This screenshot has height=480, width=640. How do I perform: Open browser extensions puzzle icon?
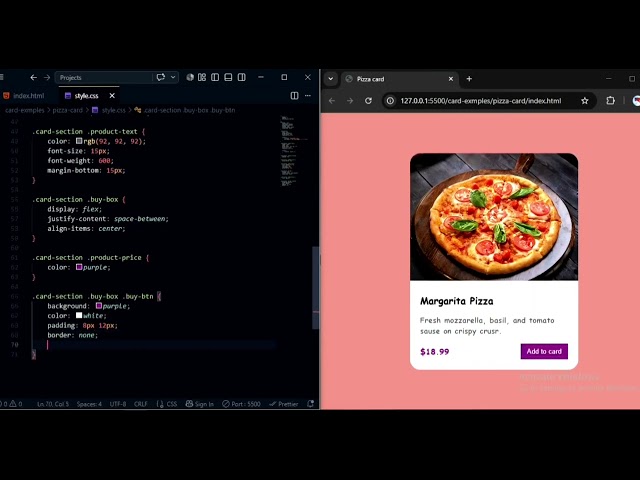pyautogui.click(x=610, y=101)
